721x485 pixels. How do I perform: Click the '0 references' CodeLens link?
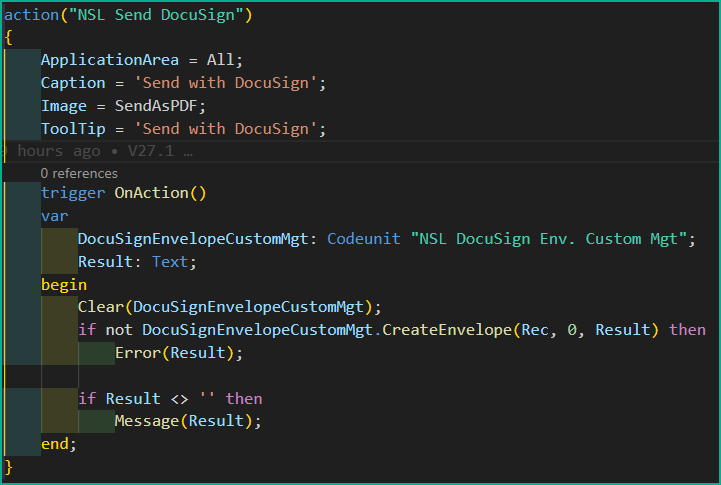79,173
